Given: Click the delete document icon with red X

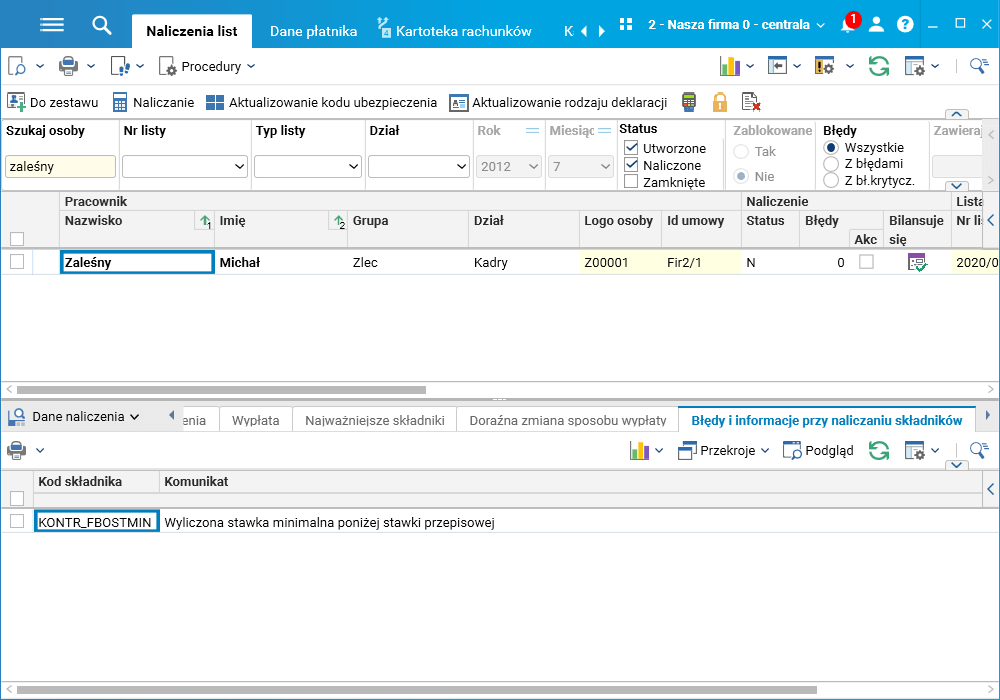Looking at the screenshot, I should 751,102.
